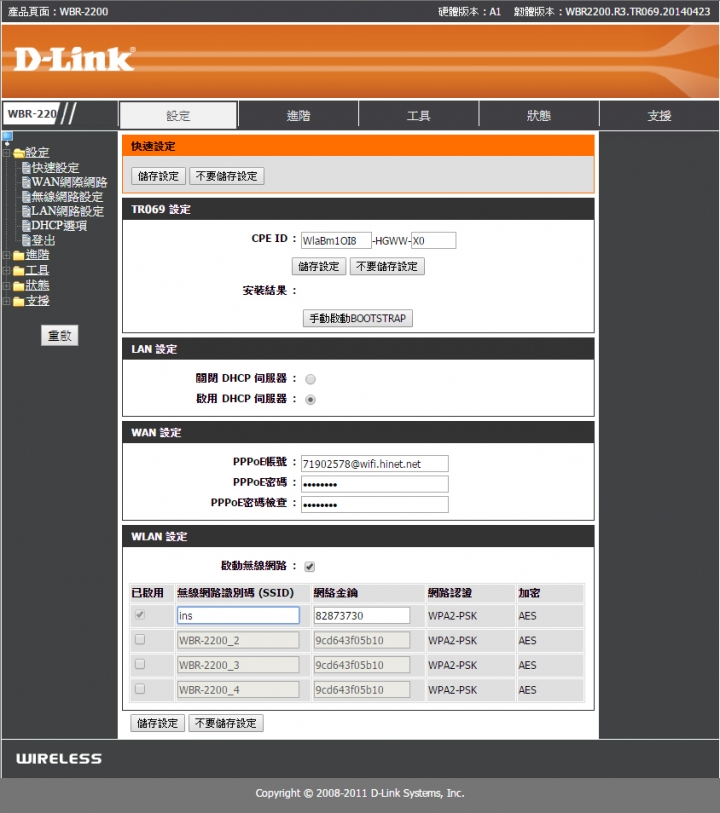Click the PPPoE帳號 input field
720x813 pixels.
pos(375,464)
